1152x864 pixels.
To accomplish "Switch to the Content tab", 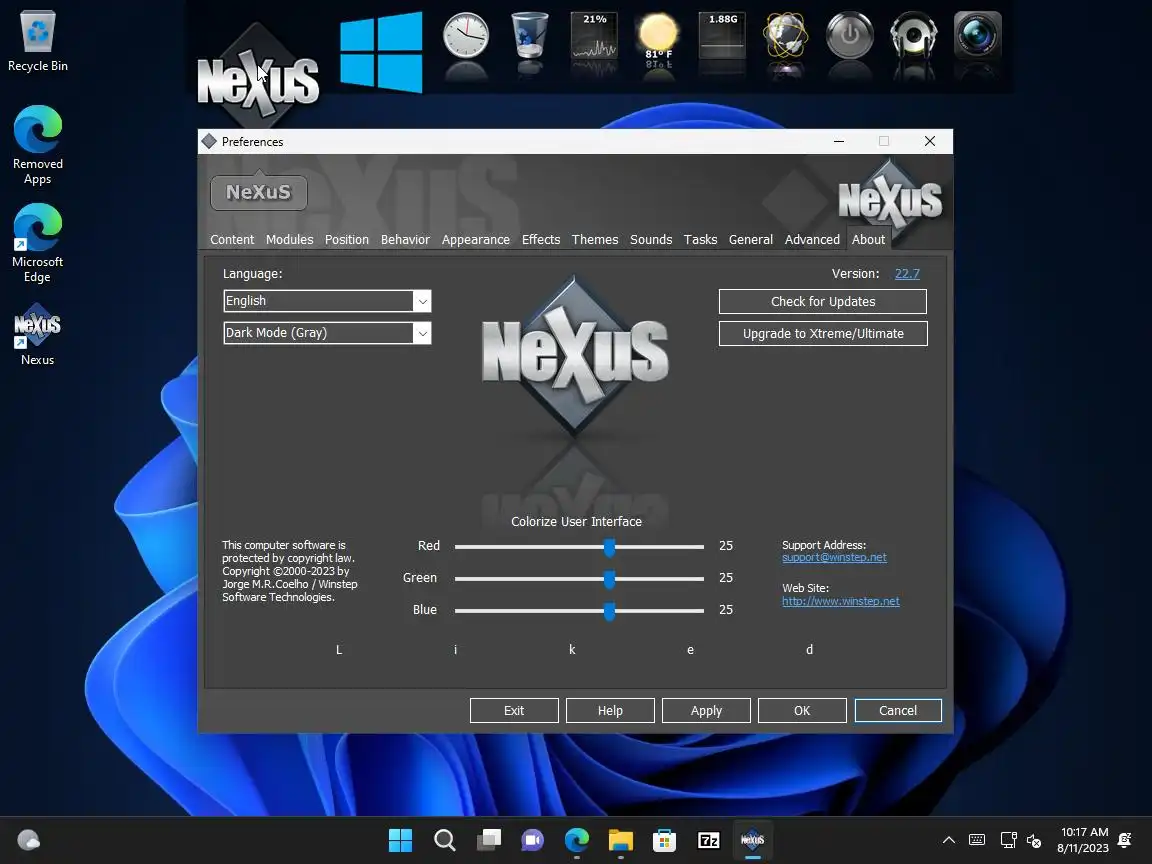I will pyautogui.click(x=232, y=240).
